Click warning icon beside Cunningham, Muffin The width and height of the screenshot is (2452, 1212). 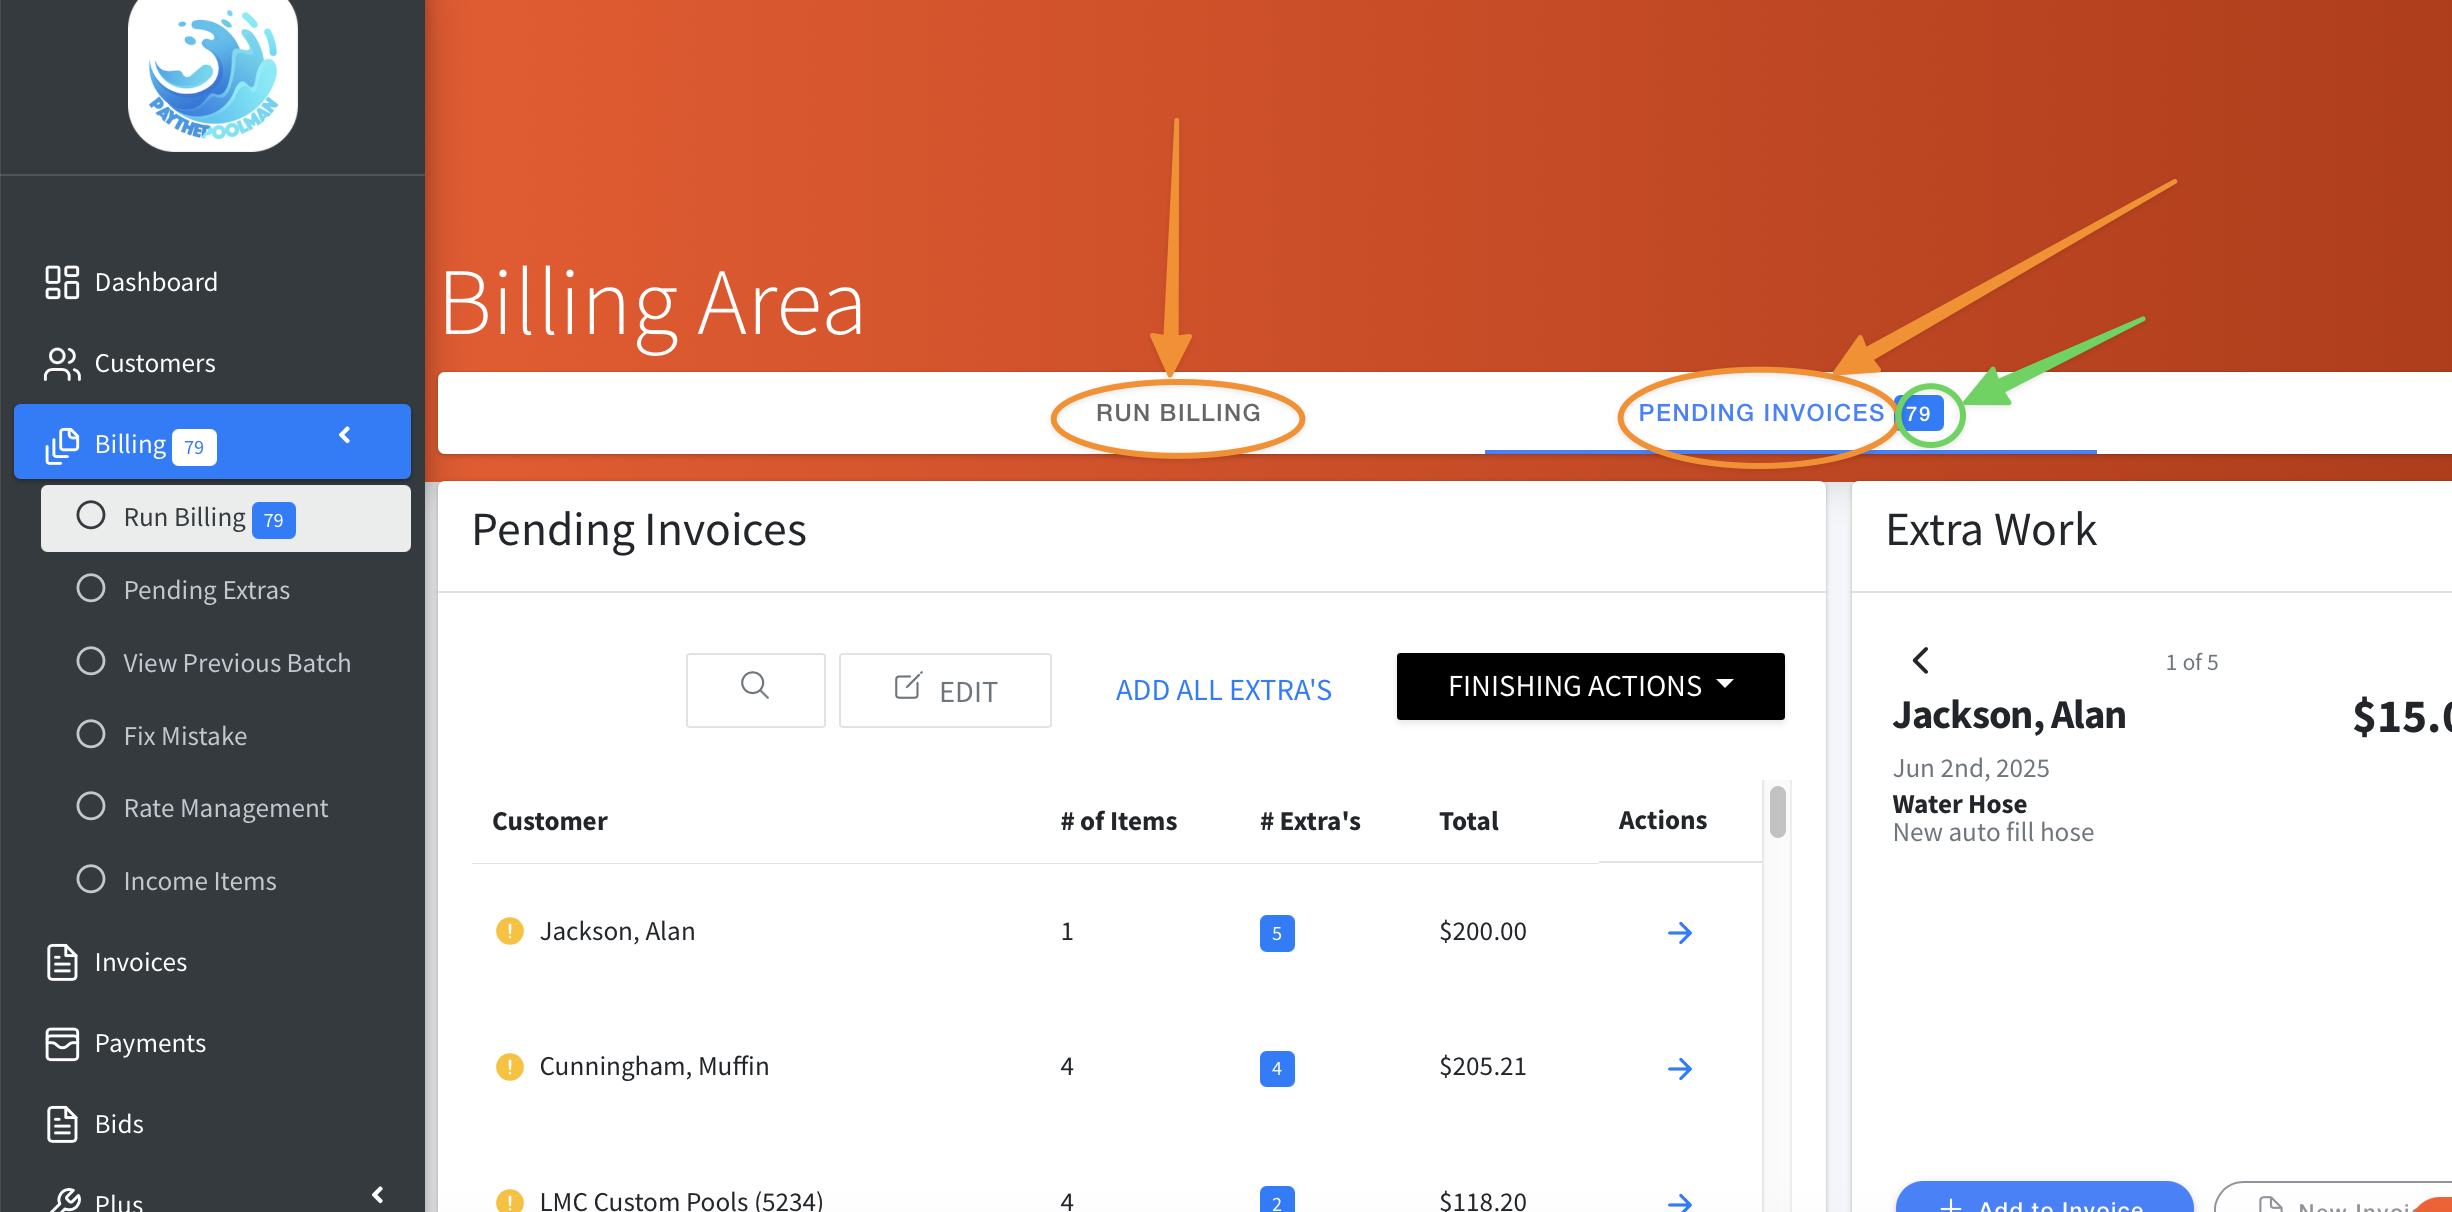point(510,1067)
